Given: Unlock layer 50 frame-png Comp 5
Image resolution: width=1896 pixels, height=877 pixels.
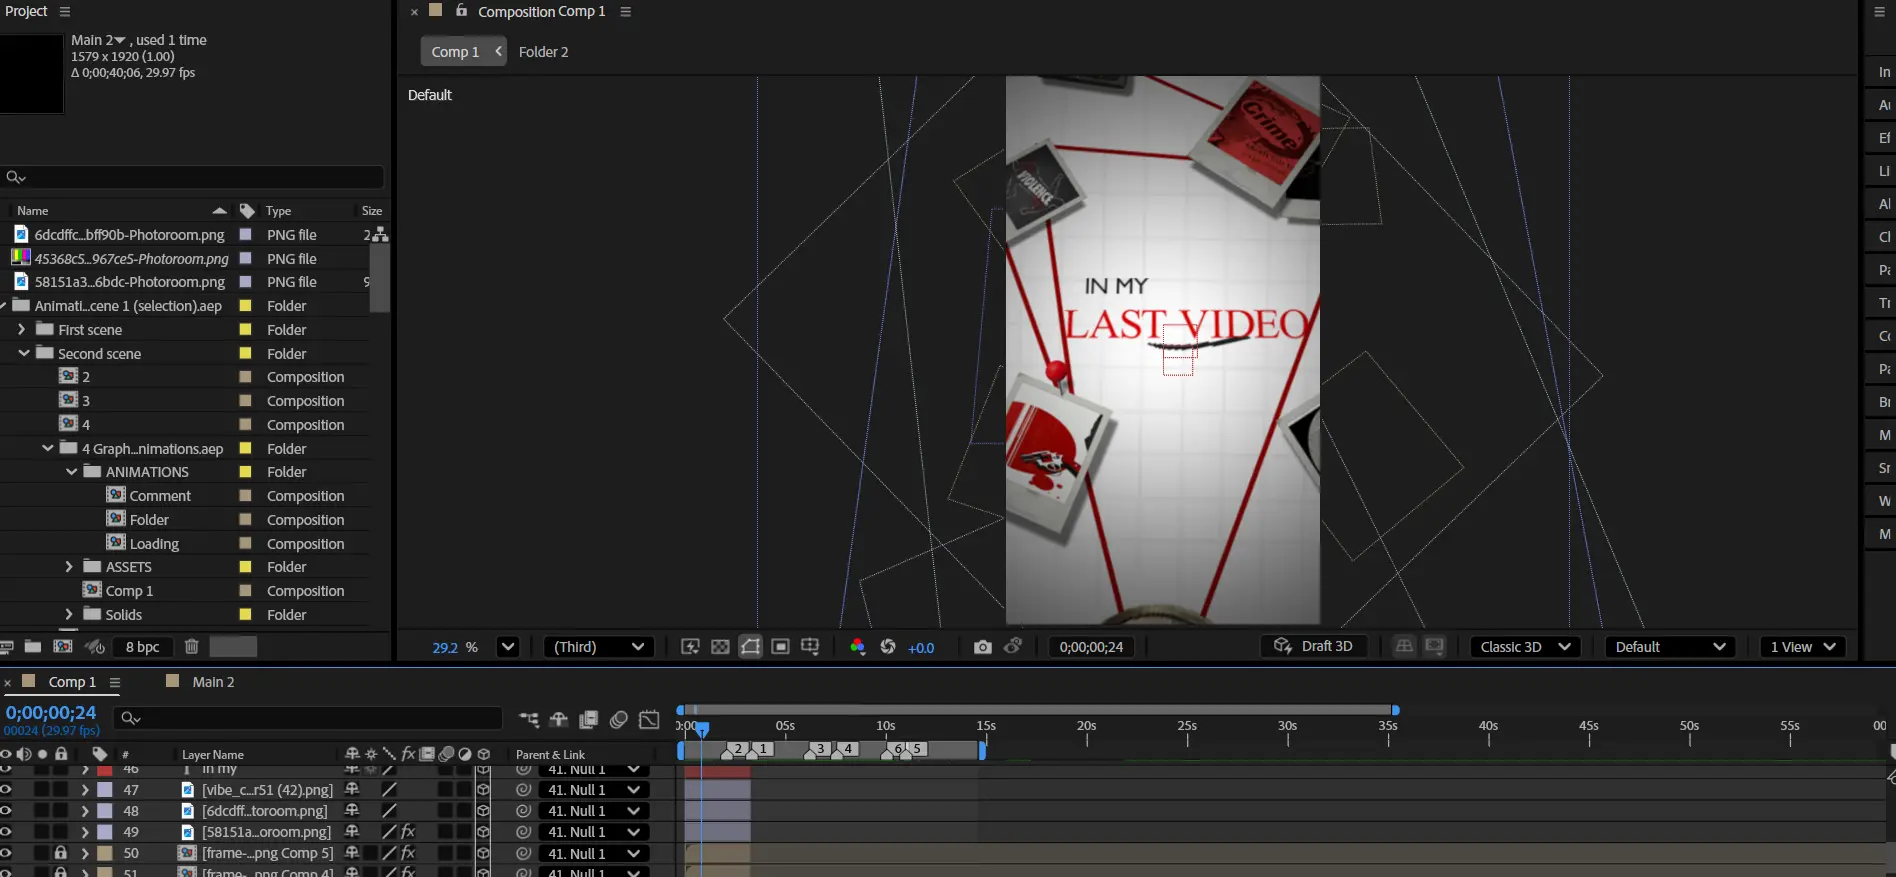Looking at the screenshot, I should click(61, 853).
